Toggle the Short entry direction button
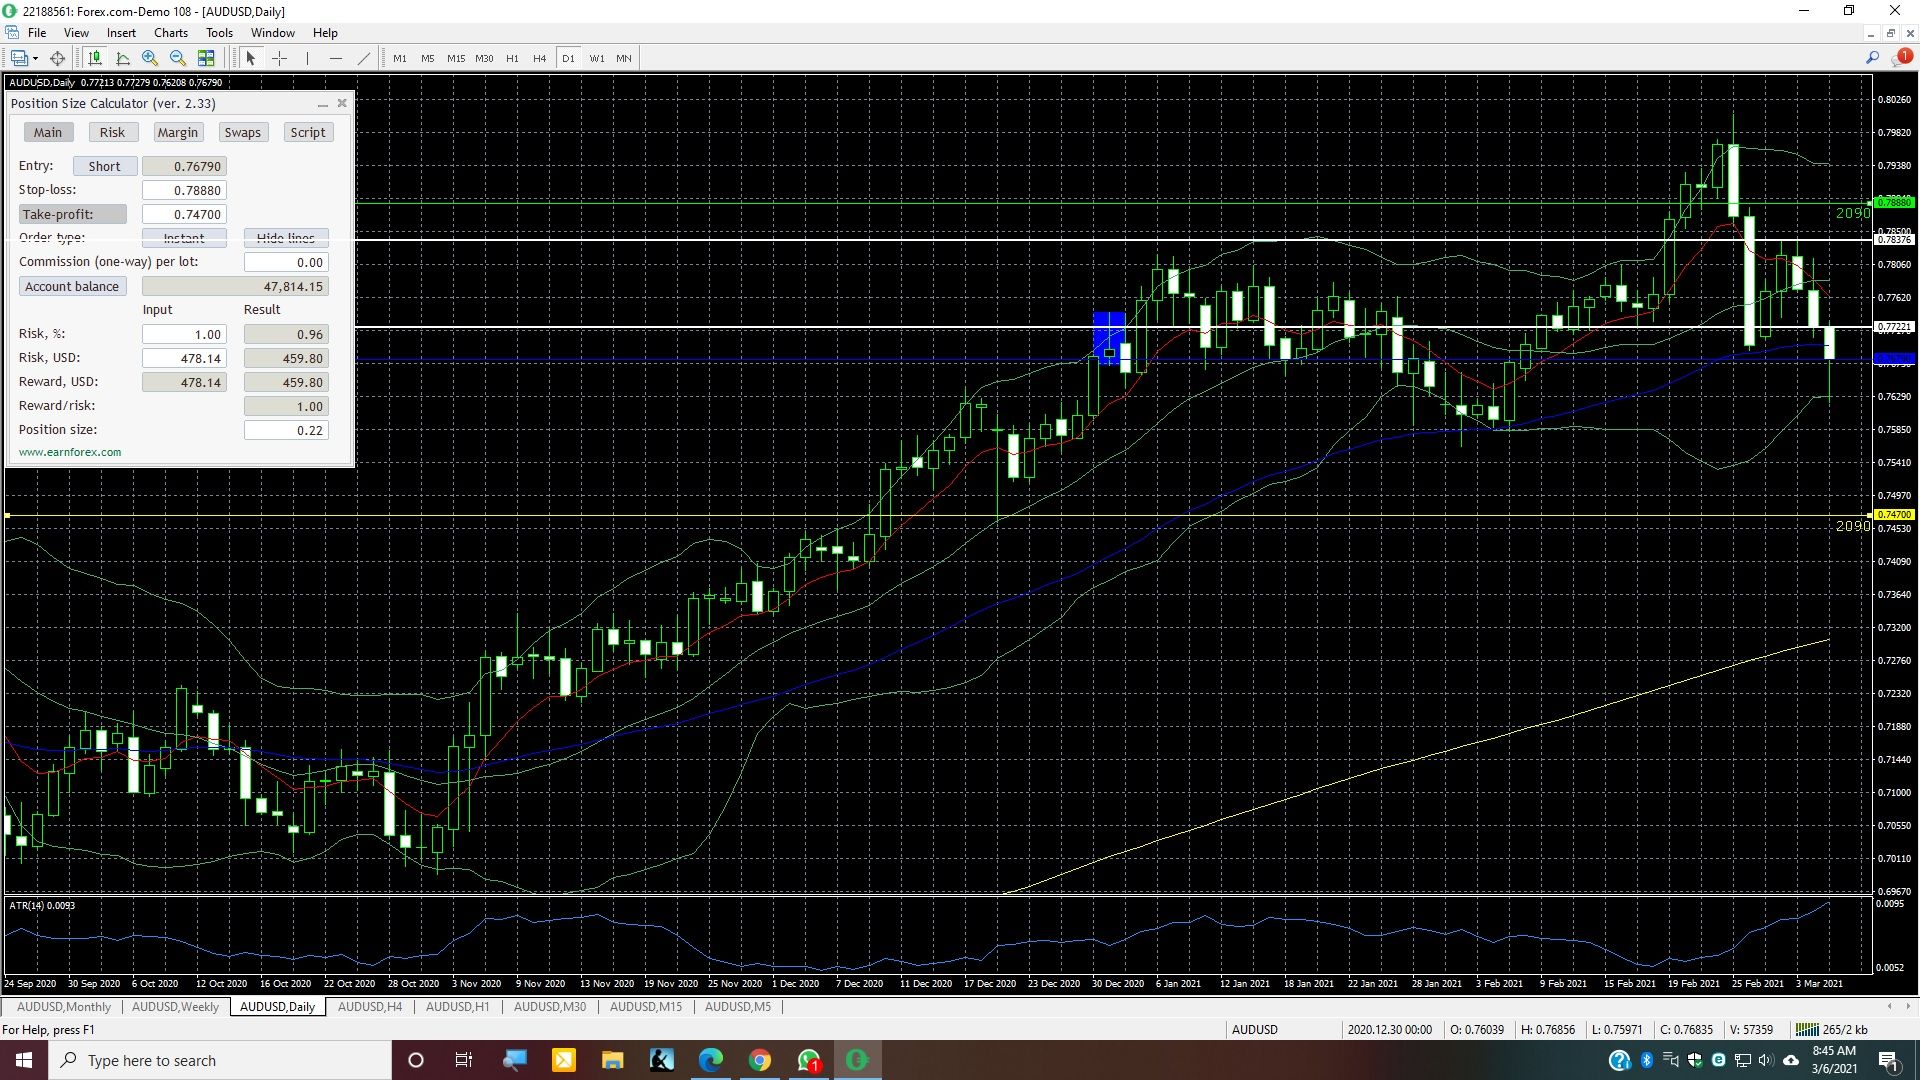Image resolution: width=1920 pixels, height=1080 pixels. coord(104,166)
